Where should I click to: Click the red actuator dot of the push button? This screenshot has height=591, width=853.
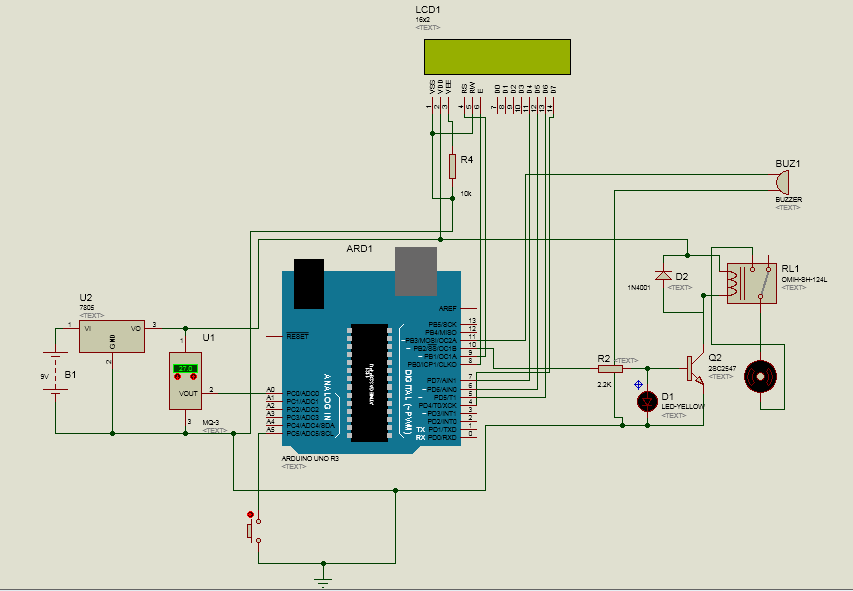250,514
